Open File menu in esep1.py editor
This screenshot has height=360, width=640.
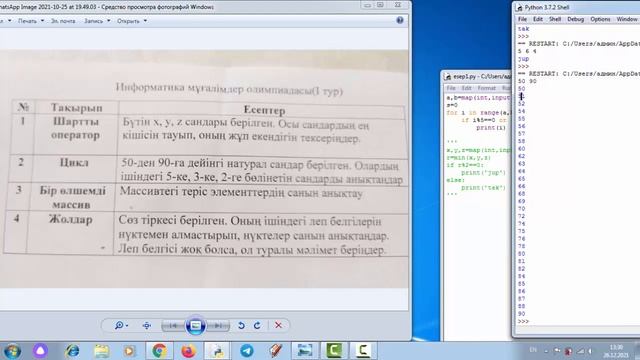tap(451, 88)
